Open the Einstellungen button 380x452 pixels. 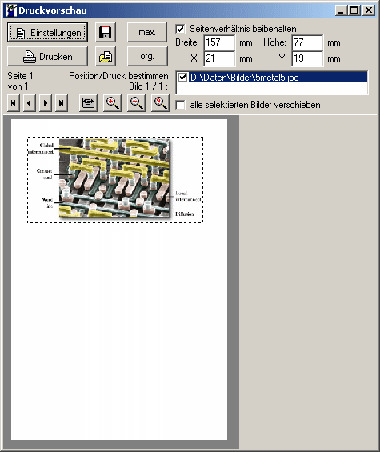[47, 32]
